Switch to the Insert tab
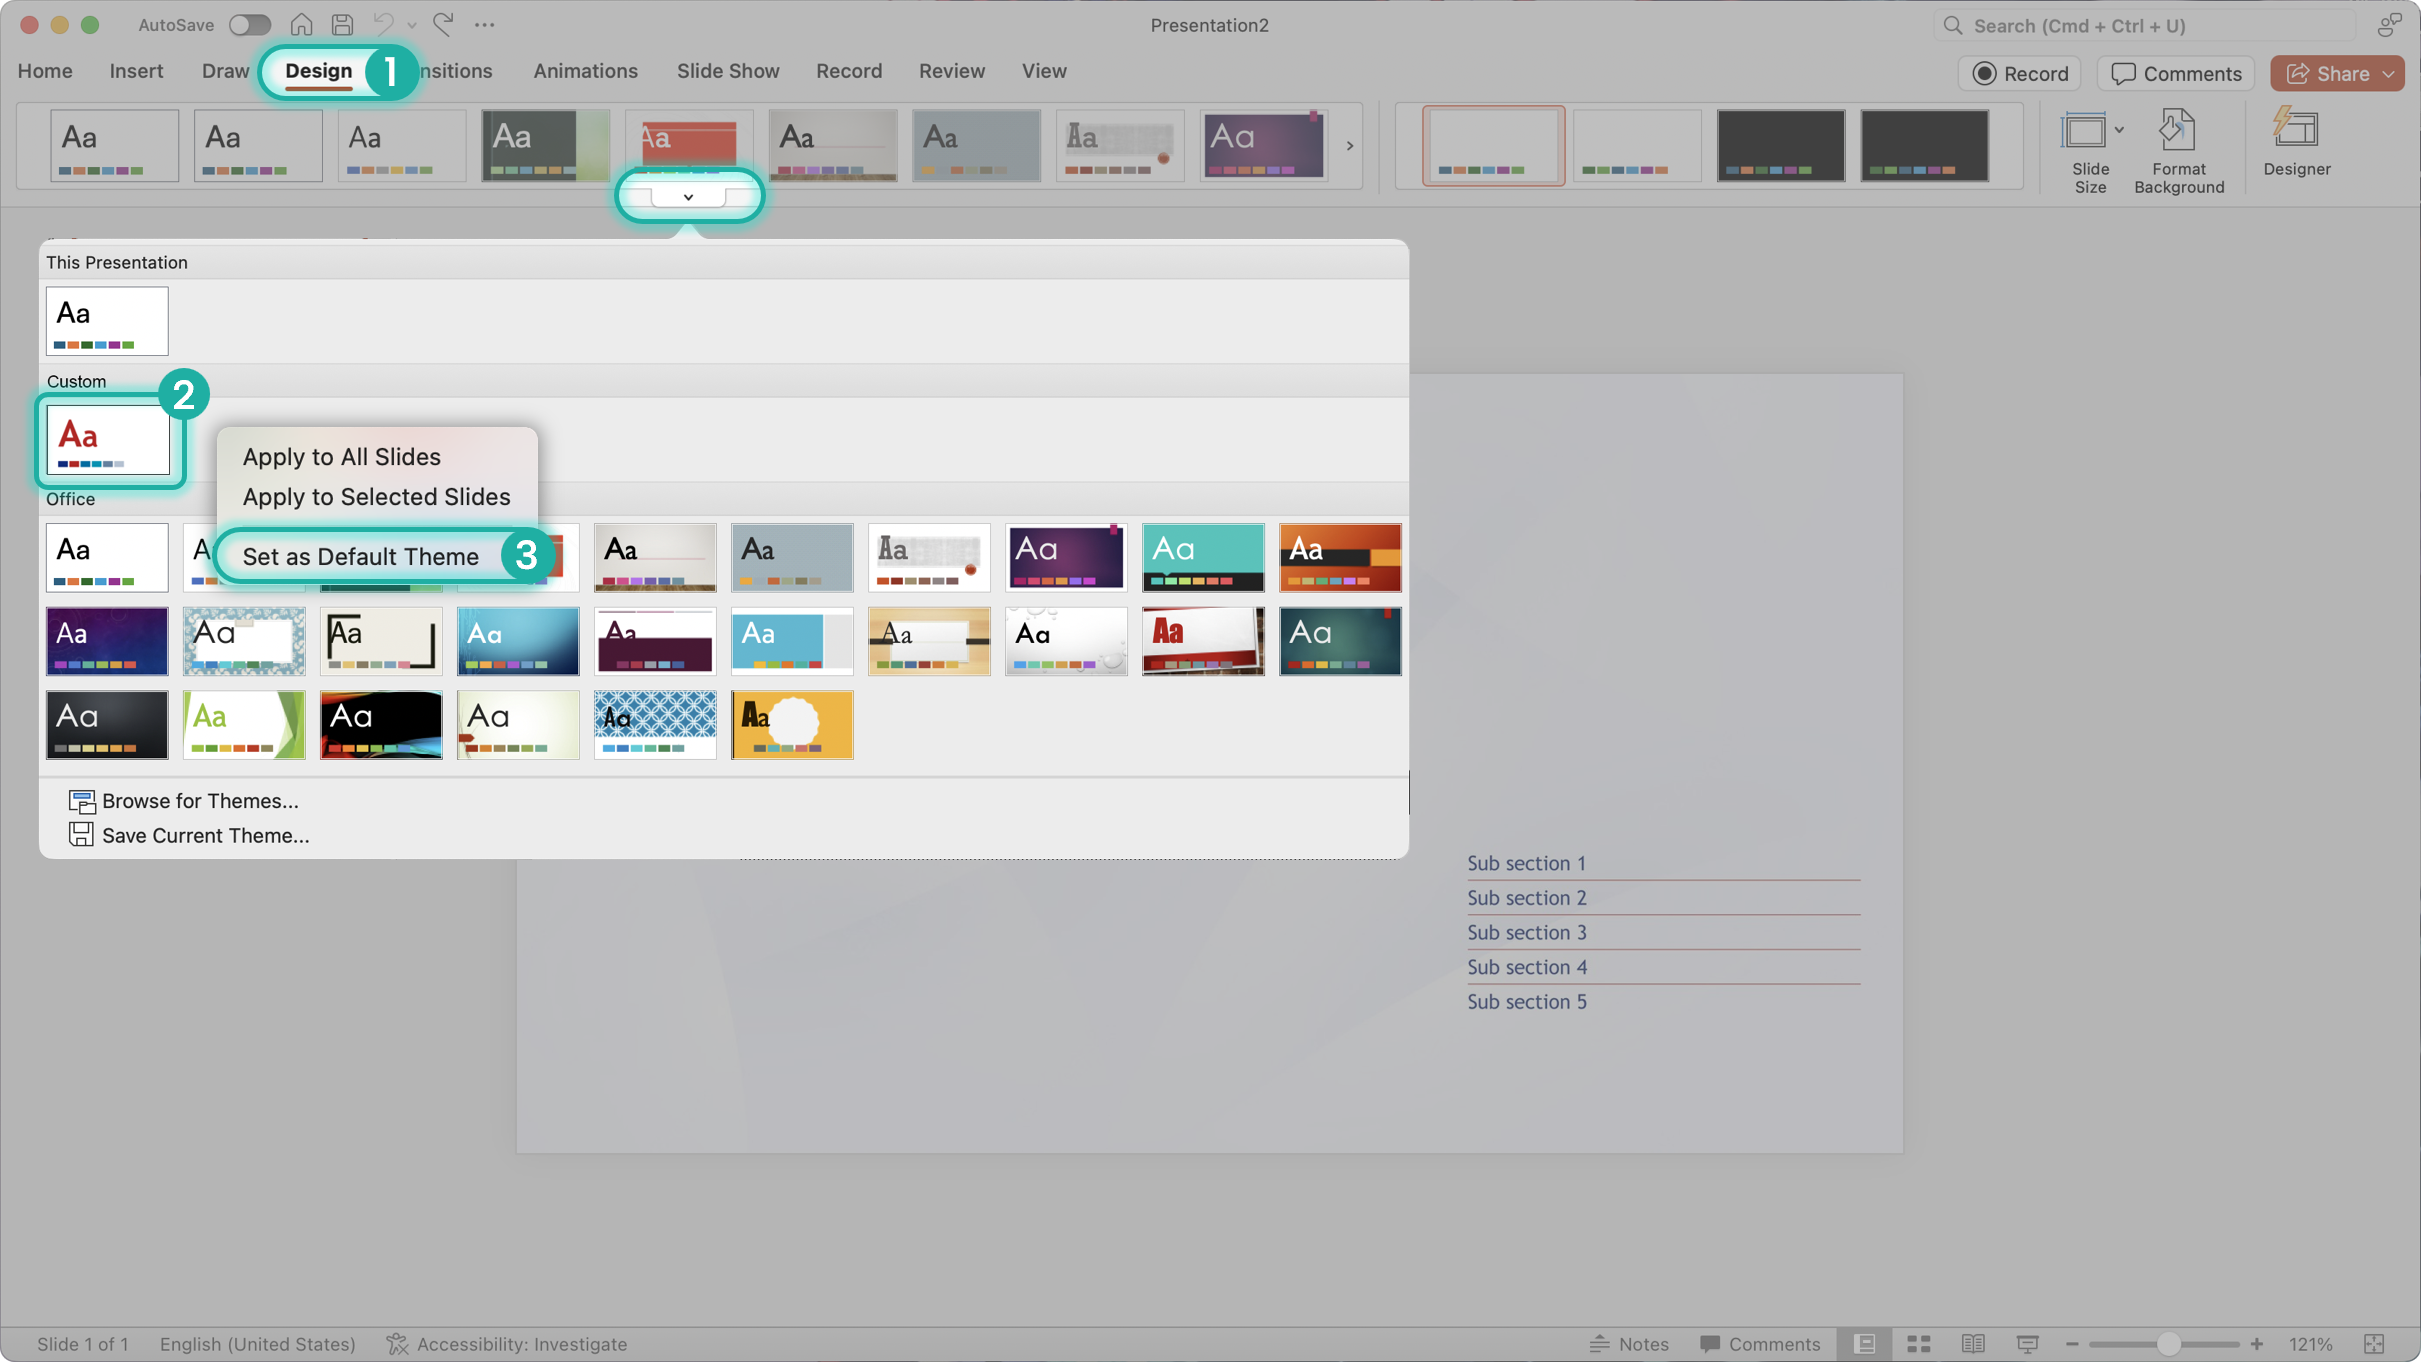The image size is (2421, 1362). tap(136, 71)
